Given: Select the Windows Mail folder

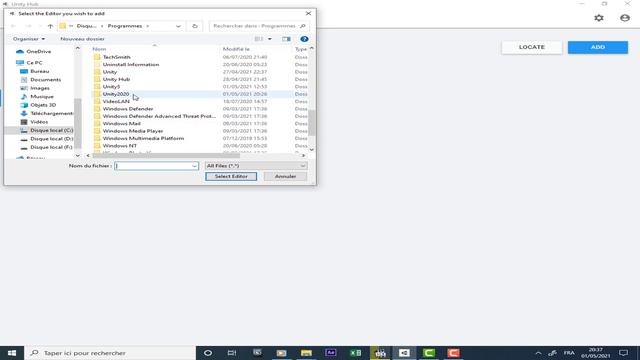Looking at the screenshot, I should pos(122,123).
